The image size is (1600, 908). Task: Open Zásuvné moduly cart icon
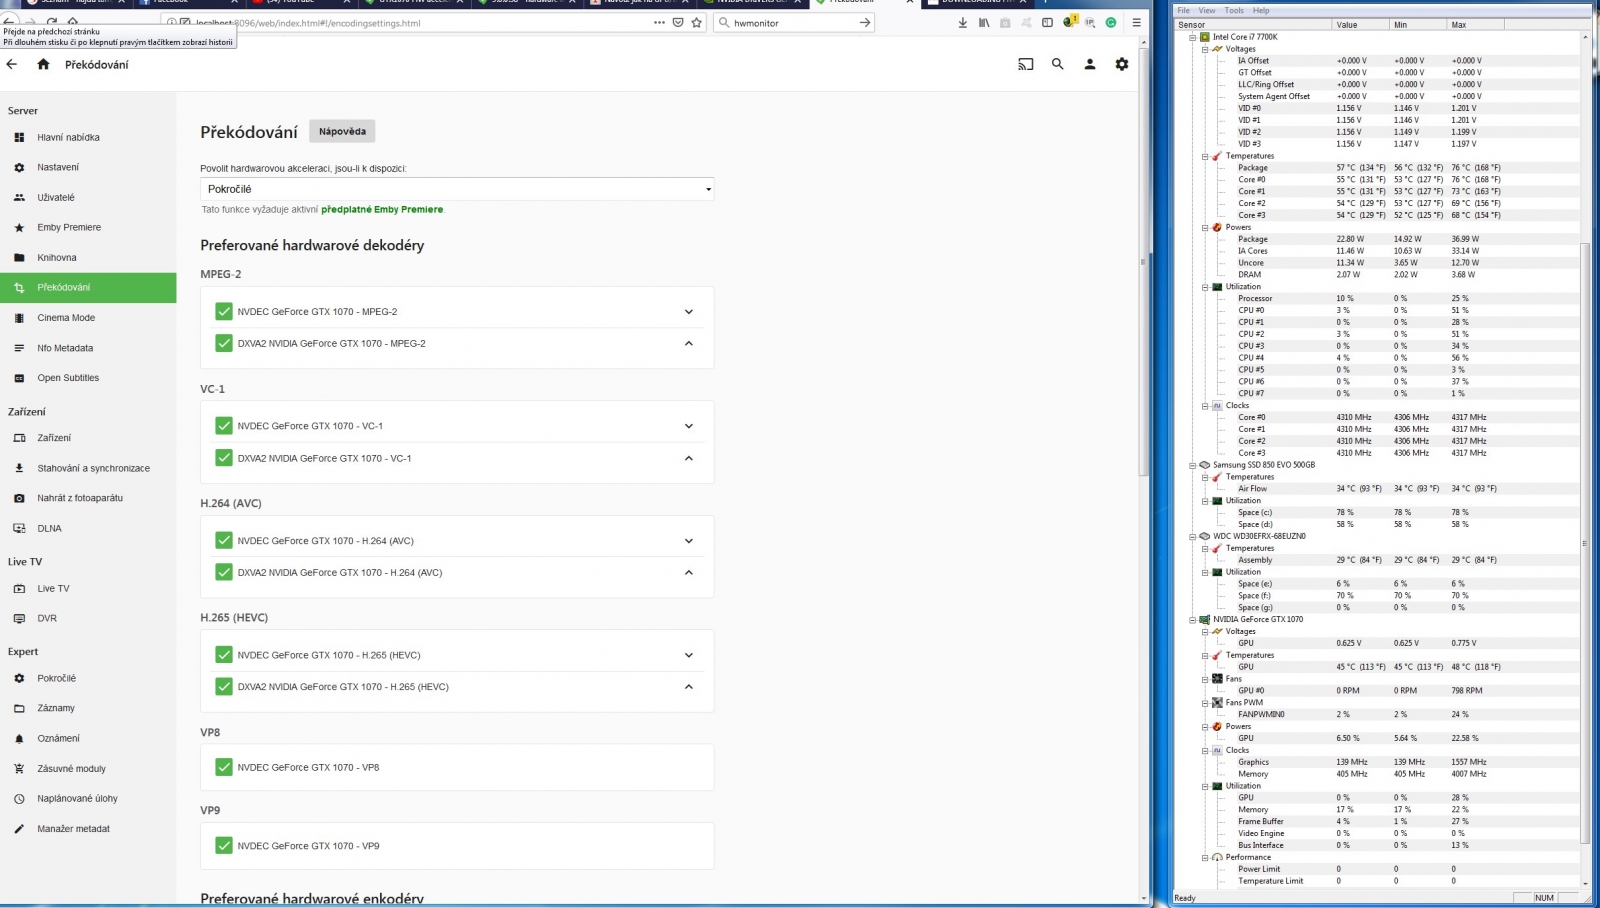pyautogui.click(x=19, y=768)
